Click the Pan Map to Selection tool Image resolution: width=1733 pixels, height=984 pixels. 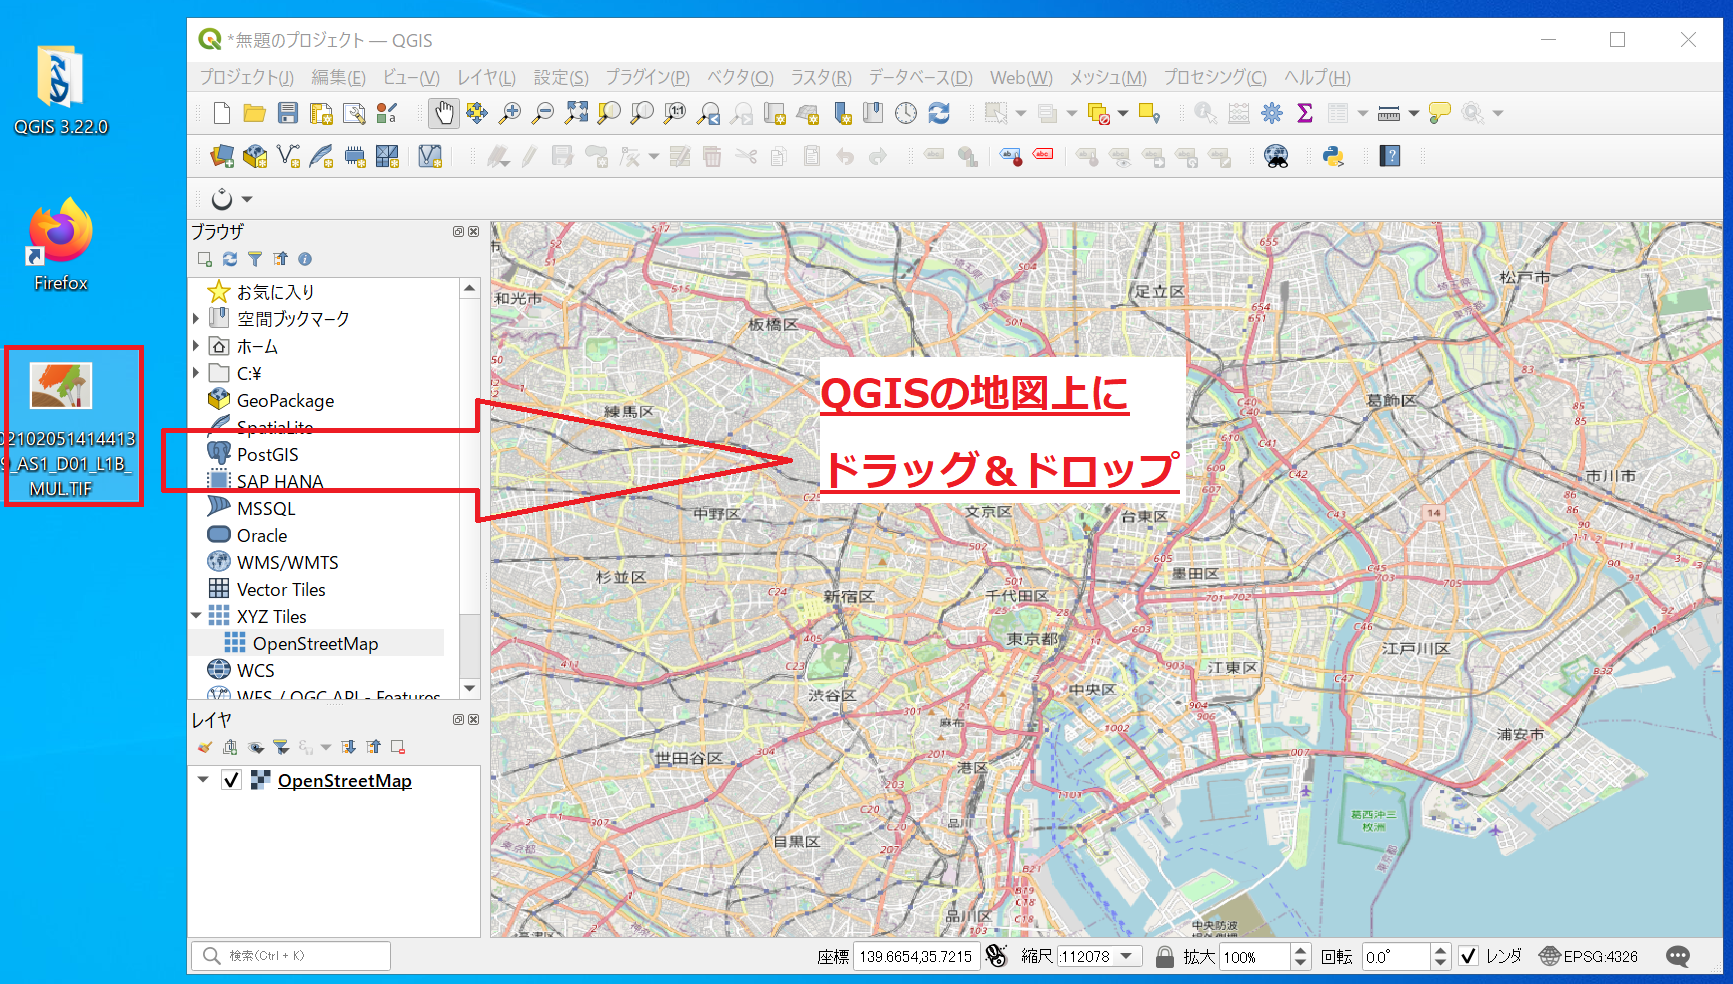(x=477, y=113)
